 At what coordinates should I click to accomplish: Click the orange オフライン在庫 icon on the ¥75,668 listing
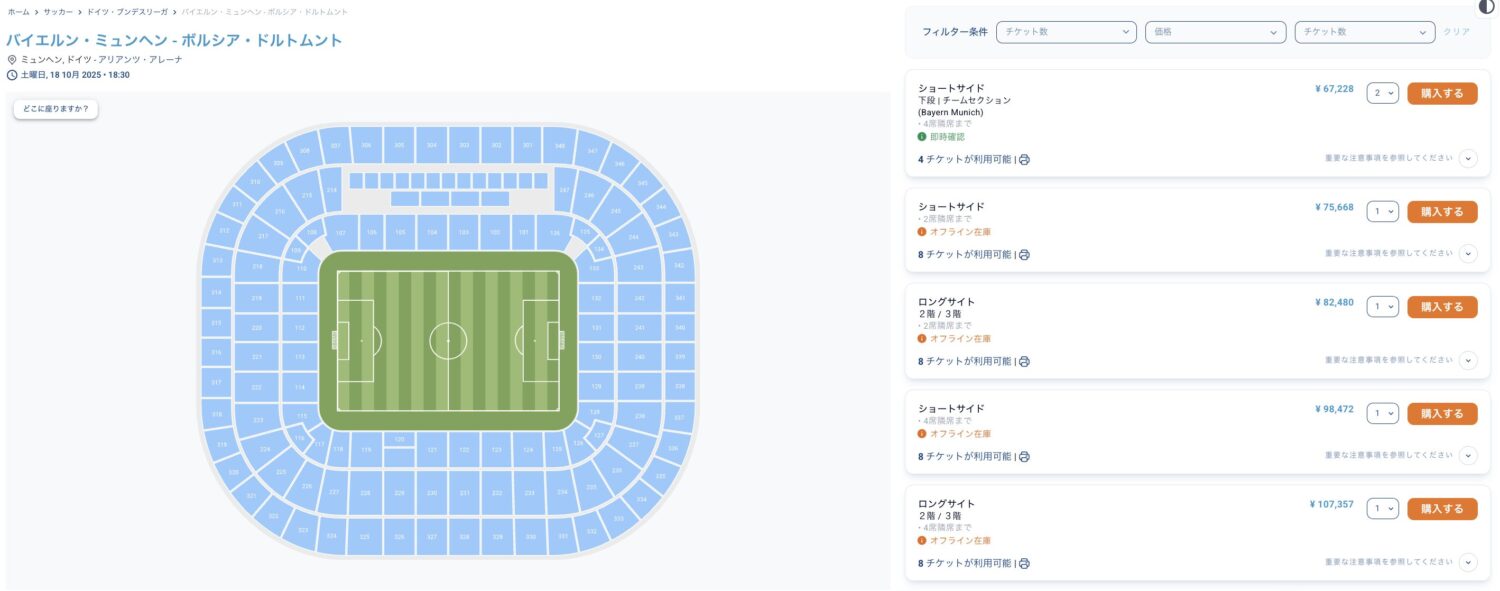(x=922, y=232)
